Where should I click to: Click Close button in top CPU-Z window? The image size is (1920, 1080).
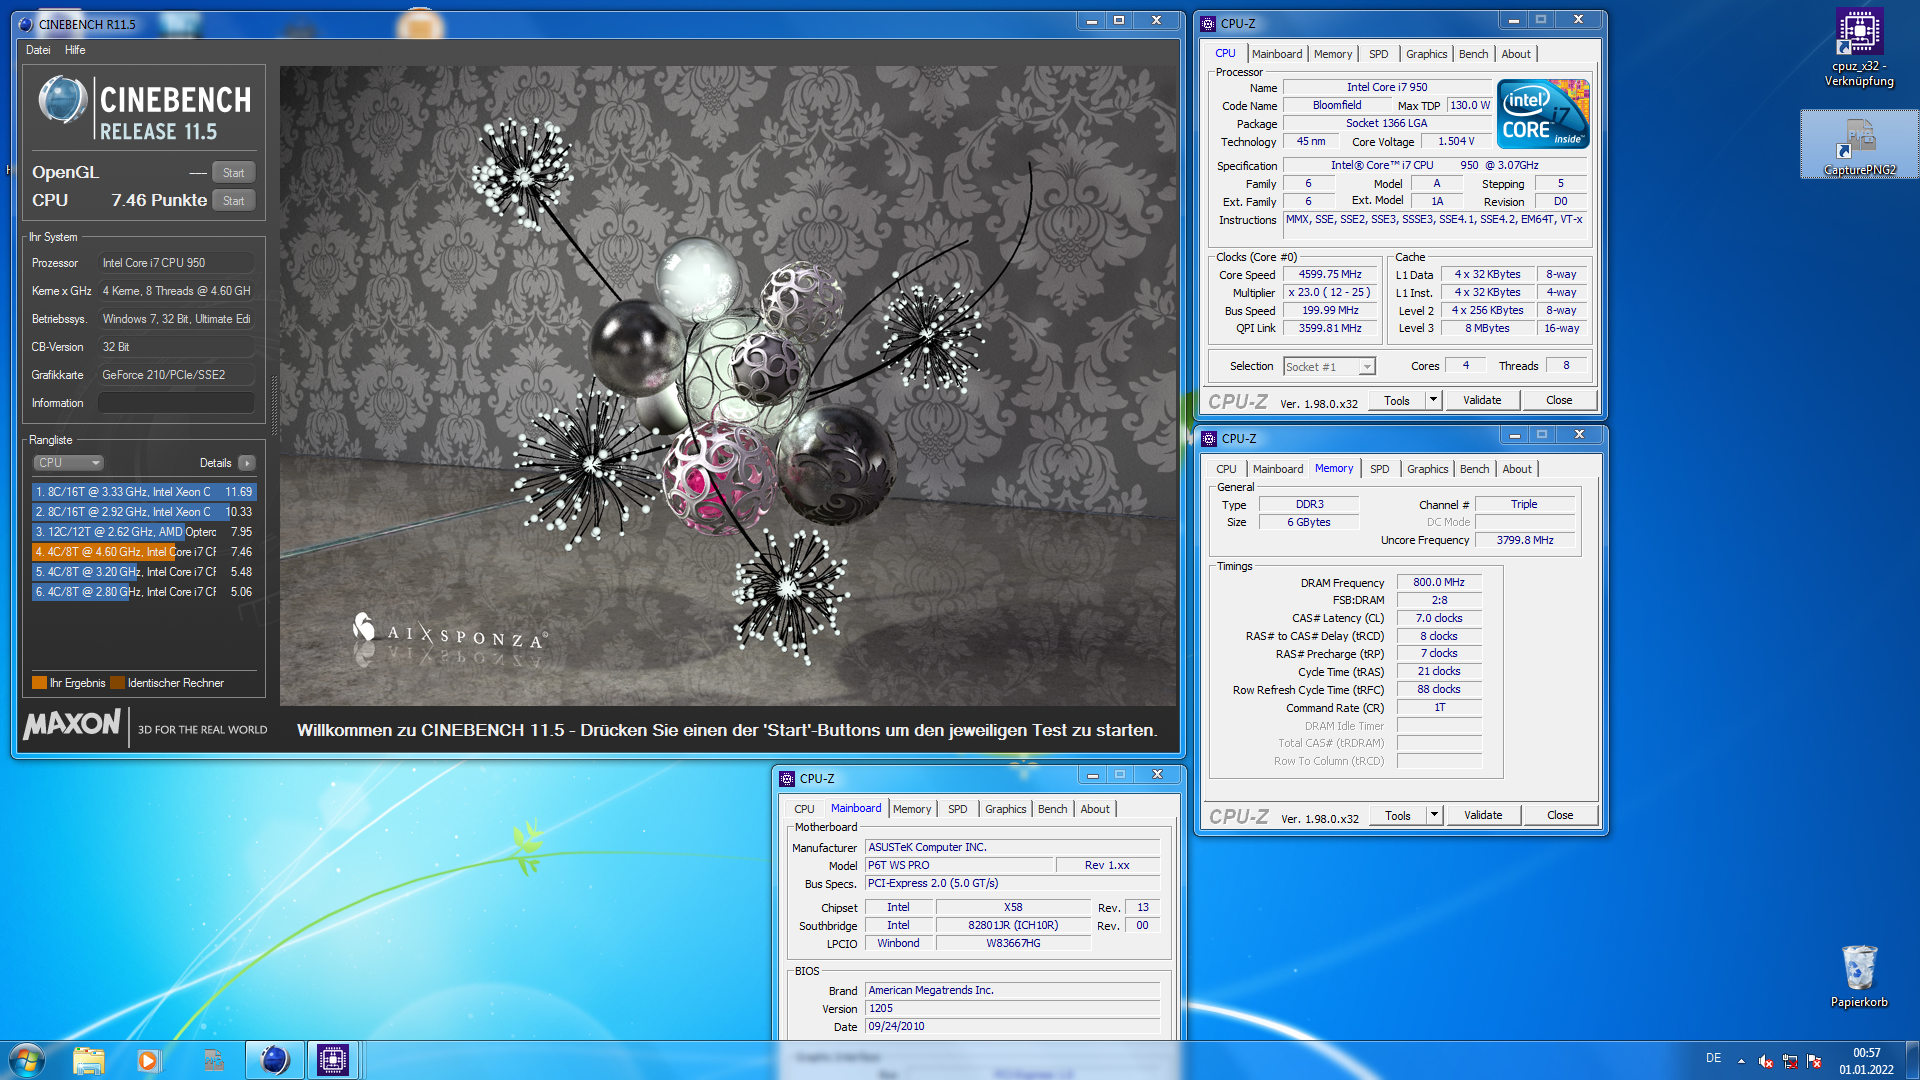point(1559,400)
